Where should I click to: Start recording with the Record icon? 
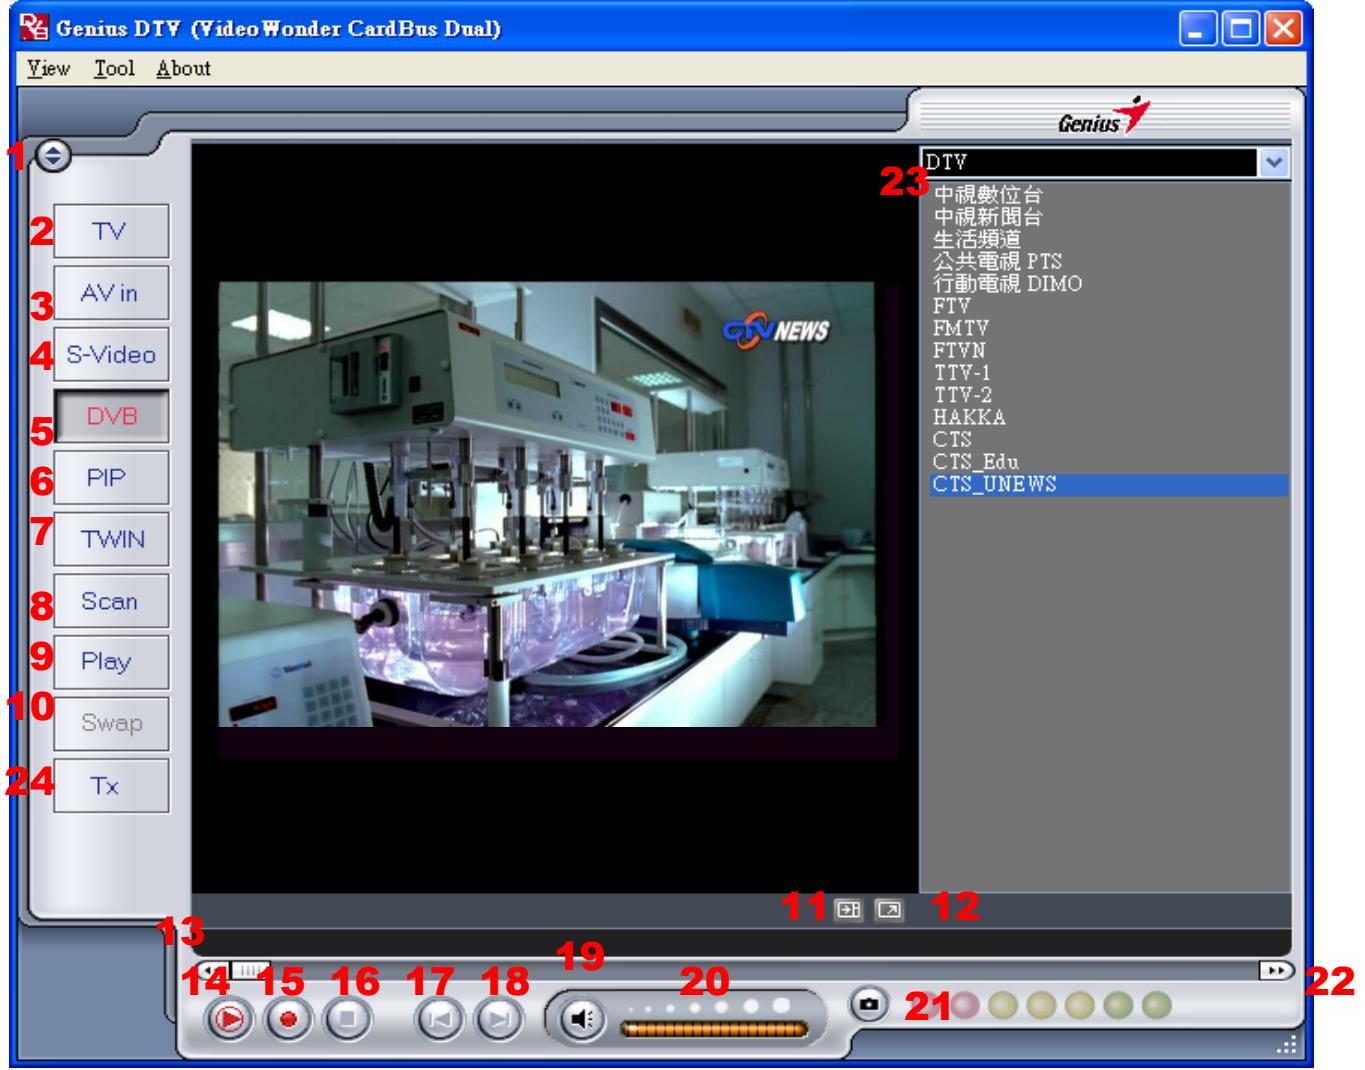[x=289, y=1019]
